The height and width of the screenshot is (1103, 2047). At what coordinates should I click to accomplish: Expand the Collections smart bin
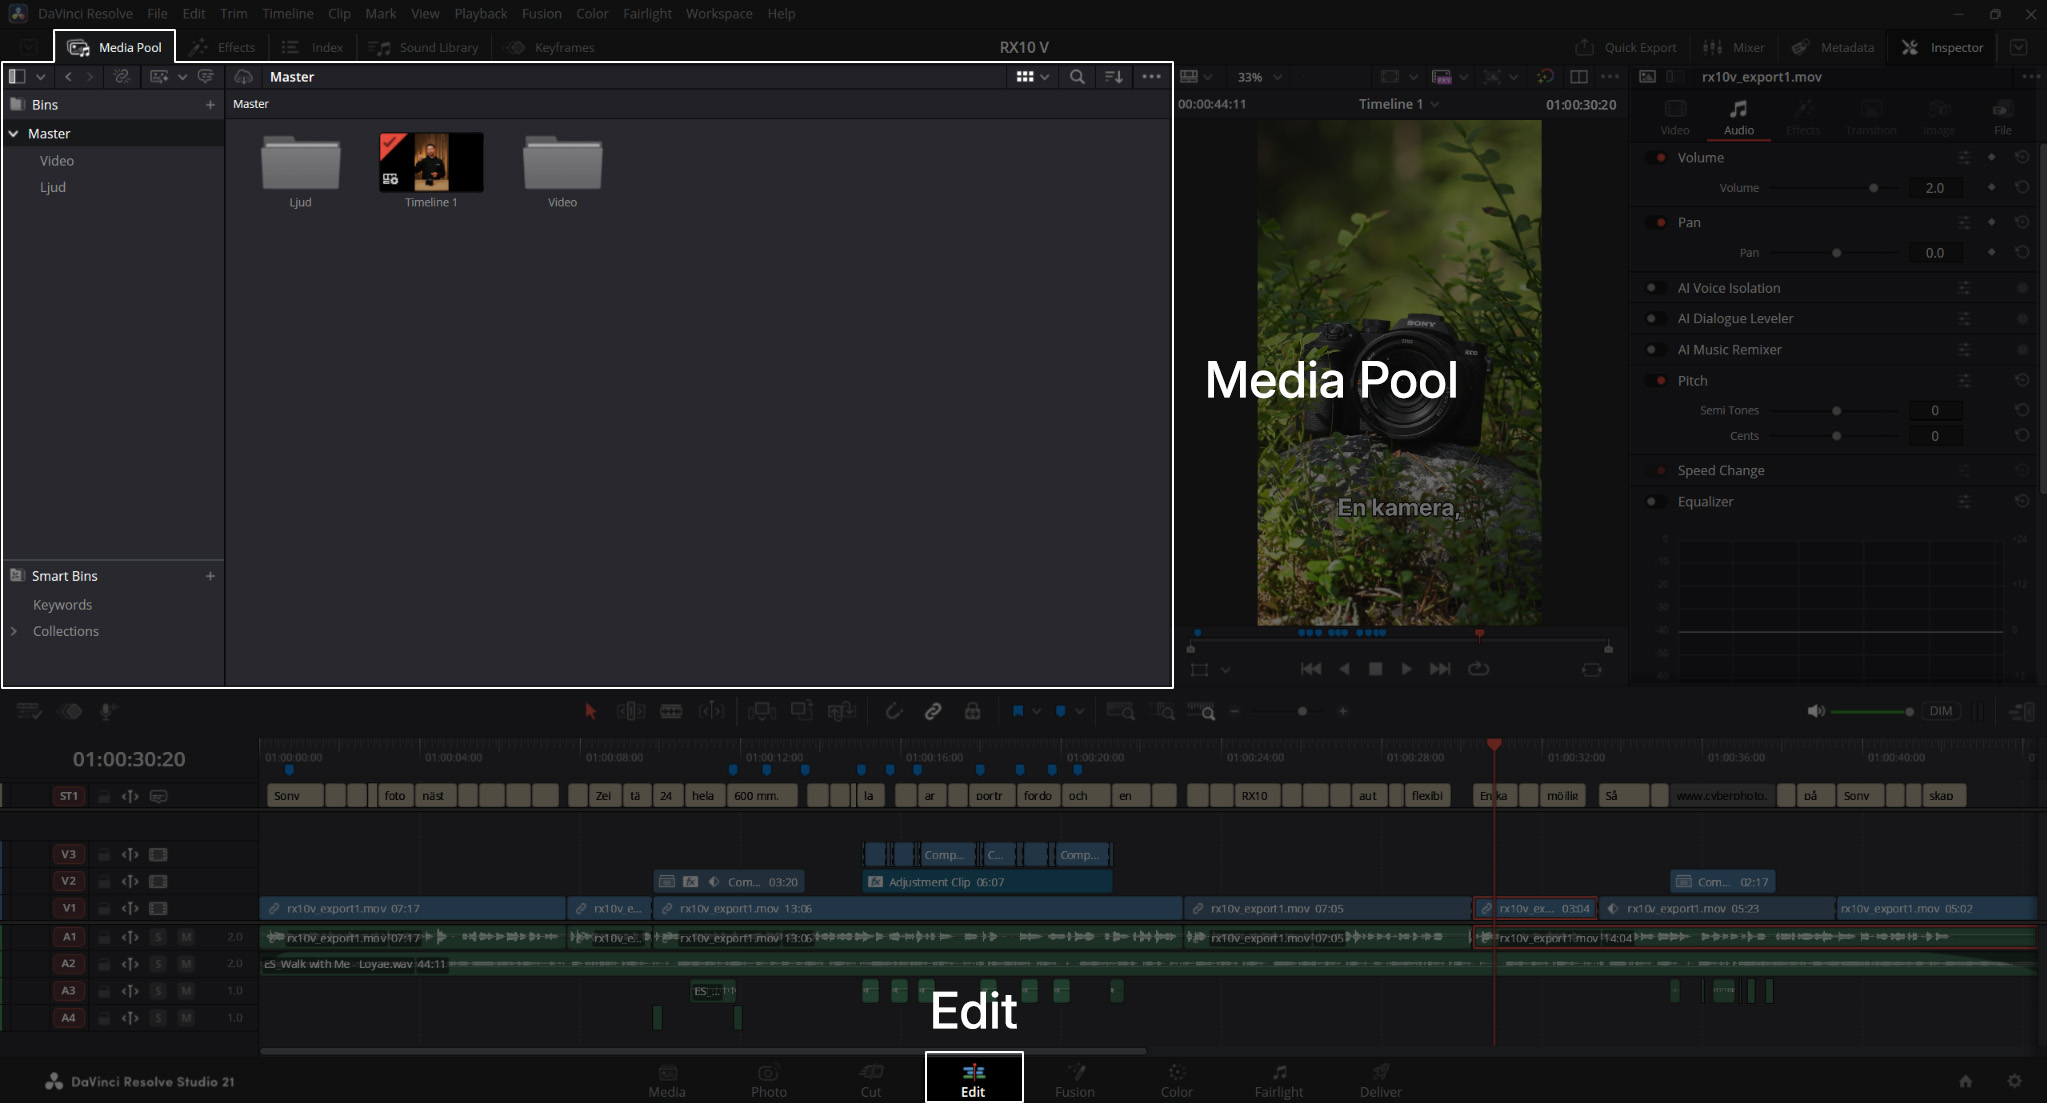(14, 631)
